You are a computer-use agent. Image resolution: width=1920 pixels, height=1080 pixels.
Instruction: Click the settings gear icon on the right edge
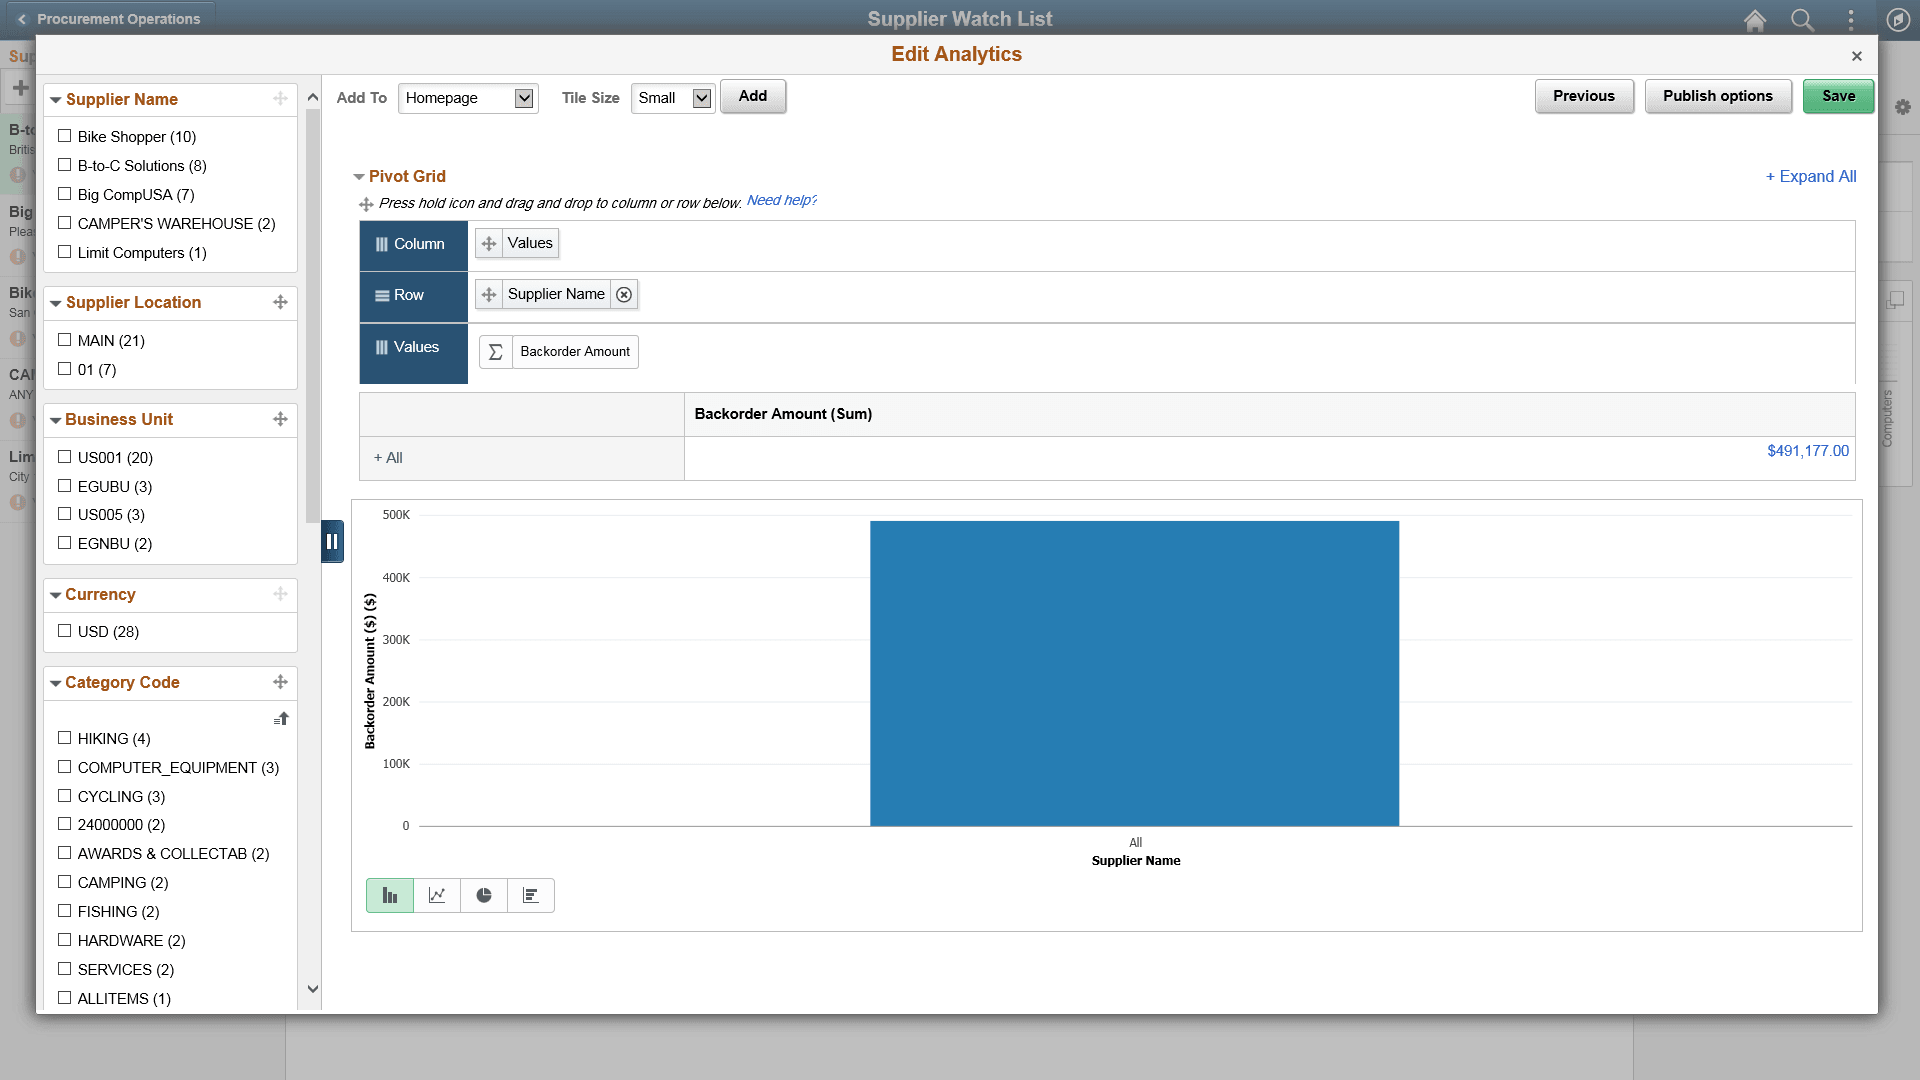tap(1903, 107)
